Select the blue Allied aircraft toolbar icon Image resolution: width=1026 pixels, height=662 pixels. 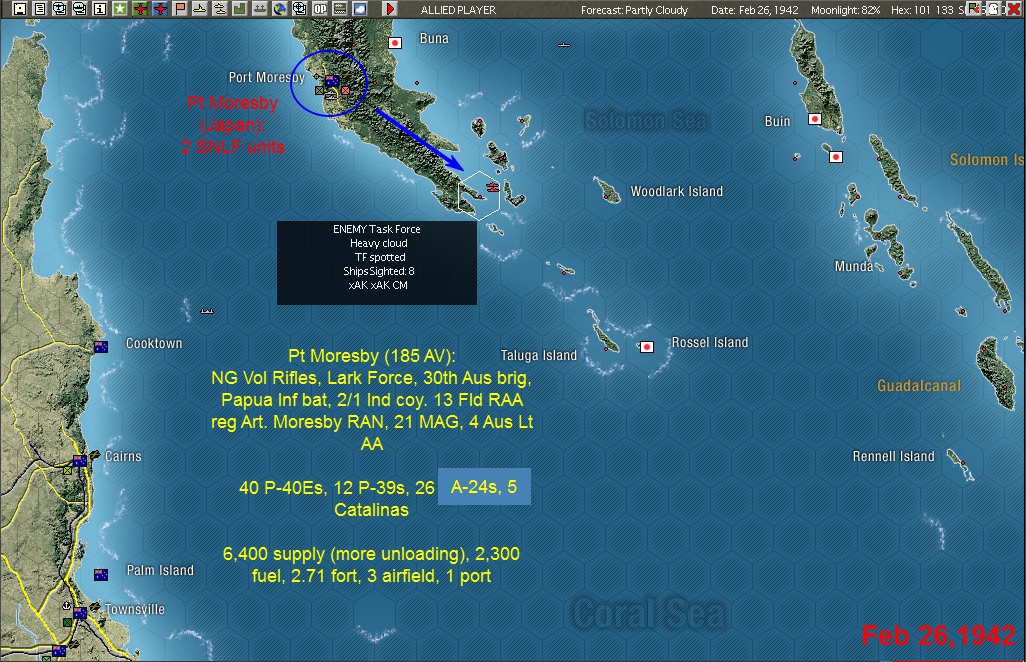(x=160, y=10)
